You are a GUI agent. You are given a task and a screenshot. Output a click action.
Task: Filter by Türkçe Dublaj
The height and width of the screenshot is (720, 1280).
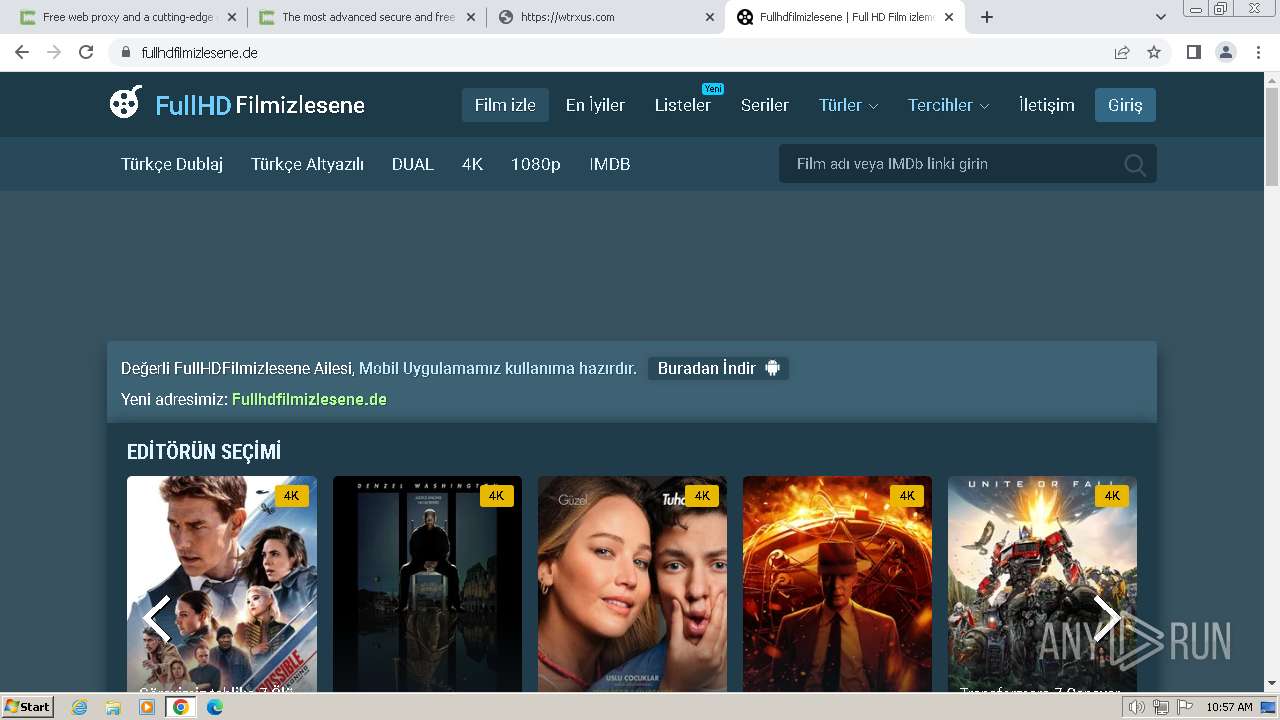(x=172, y=164)
